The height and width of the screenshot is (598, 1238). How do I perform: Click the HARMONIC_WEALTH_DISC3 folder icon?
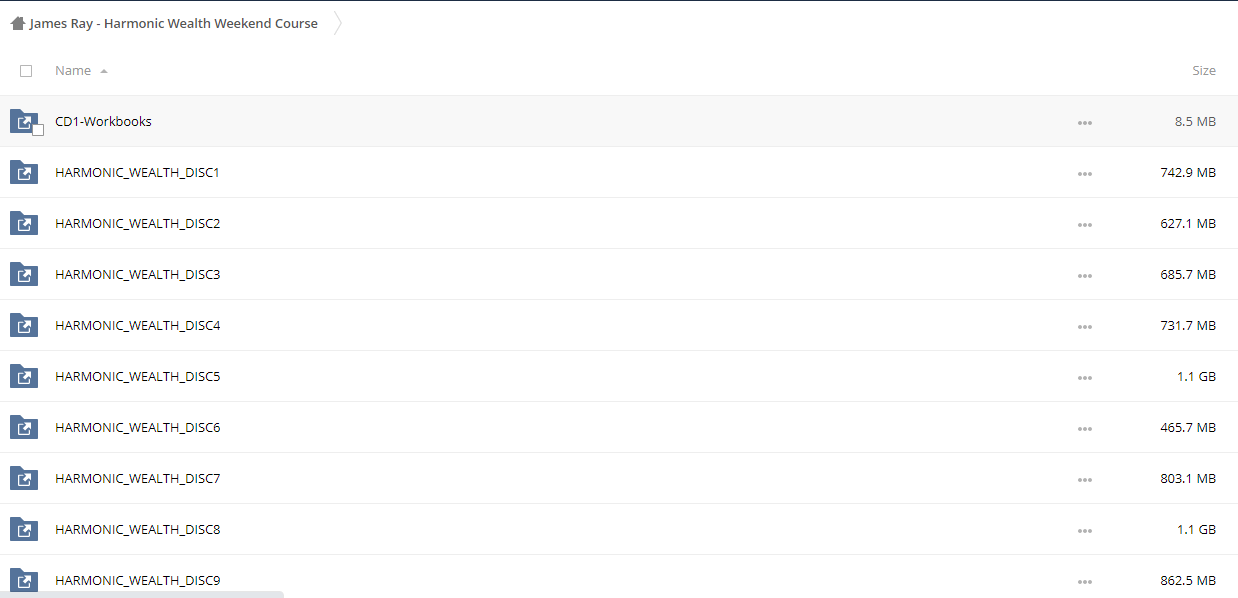pyautogui.click(x=24, y=274)
